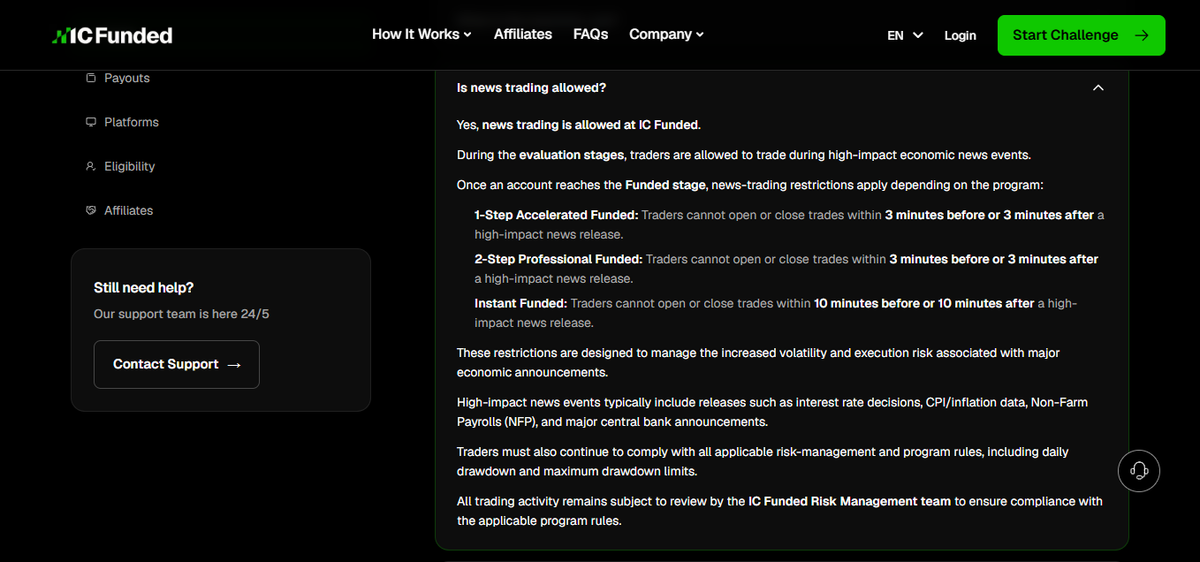Click 'Our support team is here 24/5'
The height and width of the screenshot is (562, 1200).
click(182, 314)
